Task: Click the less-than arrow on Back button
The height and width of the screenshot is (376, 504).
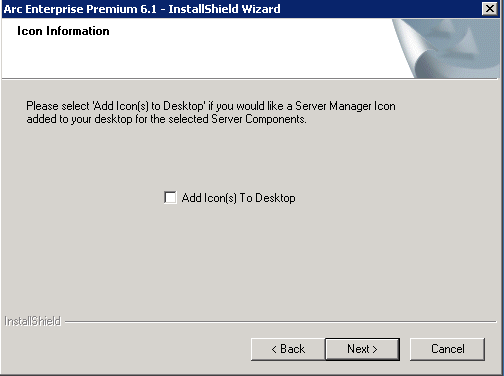Action: pyautogui.click(x=274, y=349)
